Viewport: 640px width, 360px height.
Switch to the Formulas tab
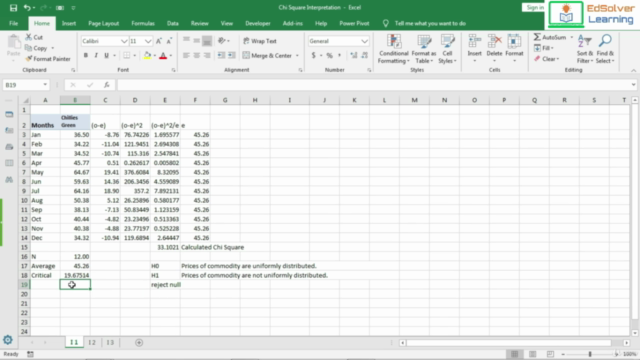(143, 24)
